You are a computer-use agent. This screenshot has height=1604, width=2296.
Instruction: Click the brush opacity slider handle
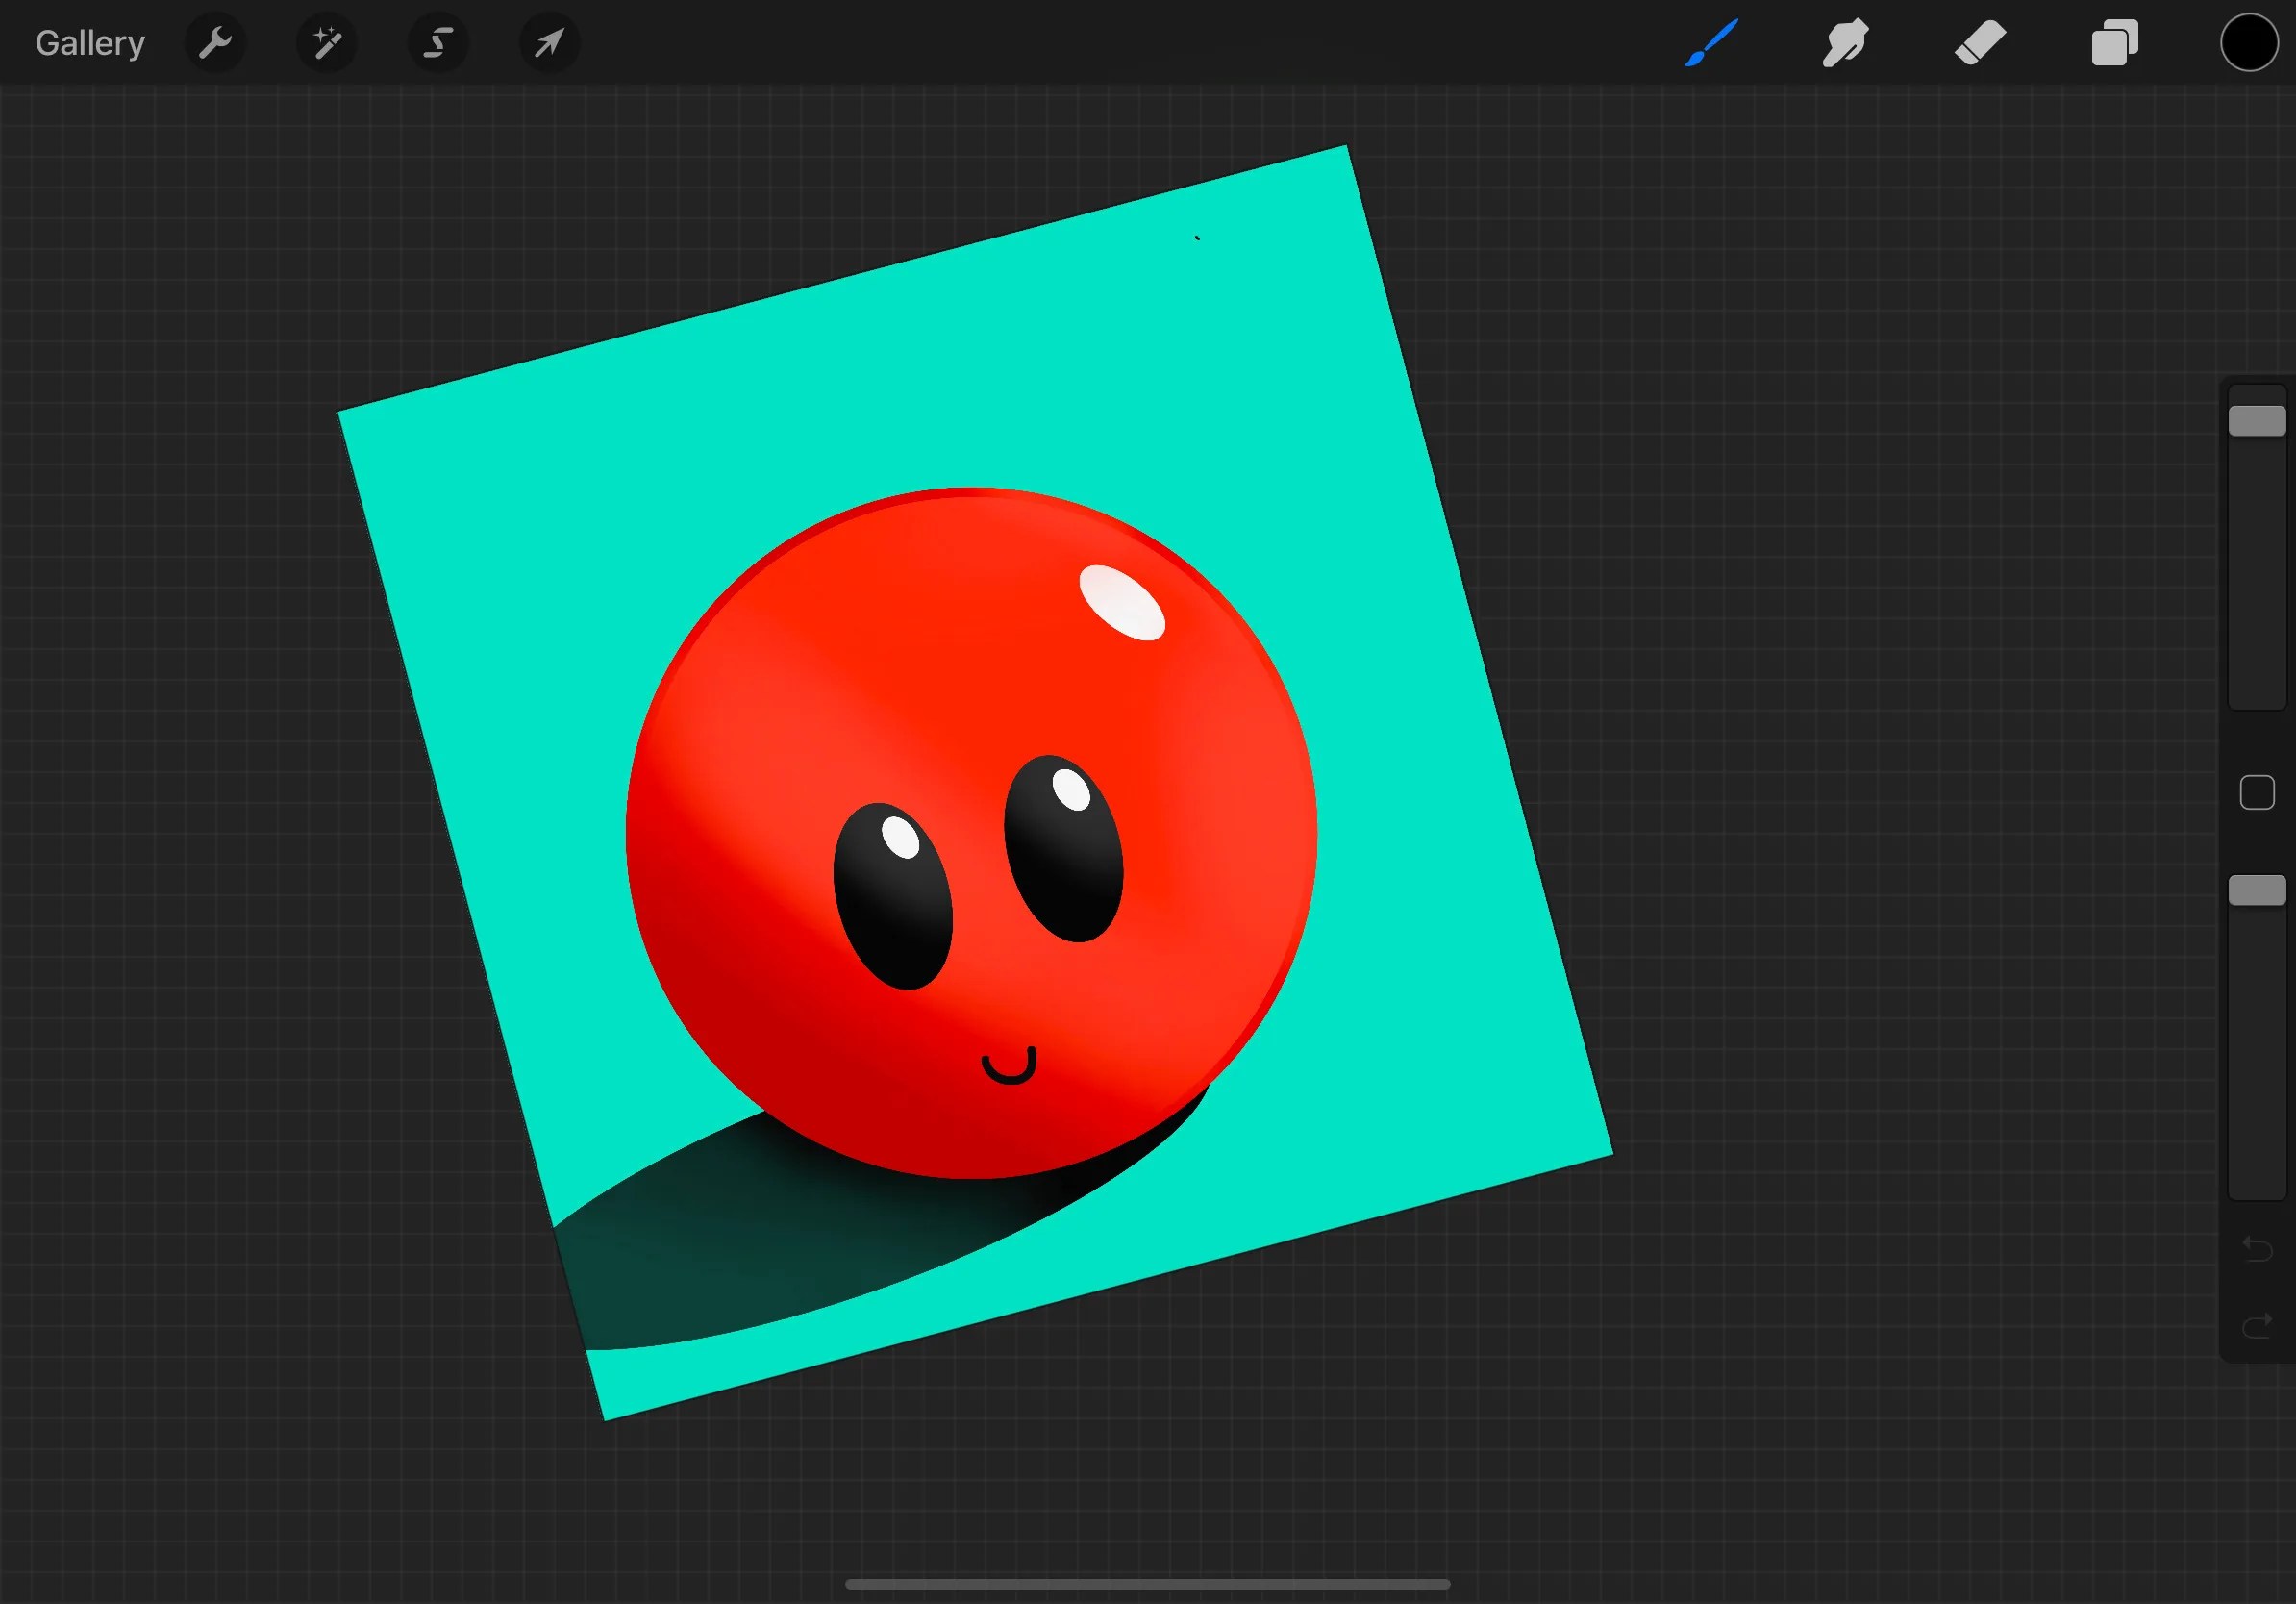2257,890
